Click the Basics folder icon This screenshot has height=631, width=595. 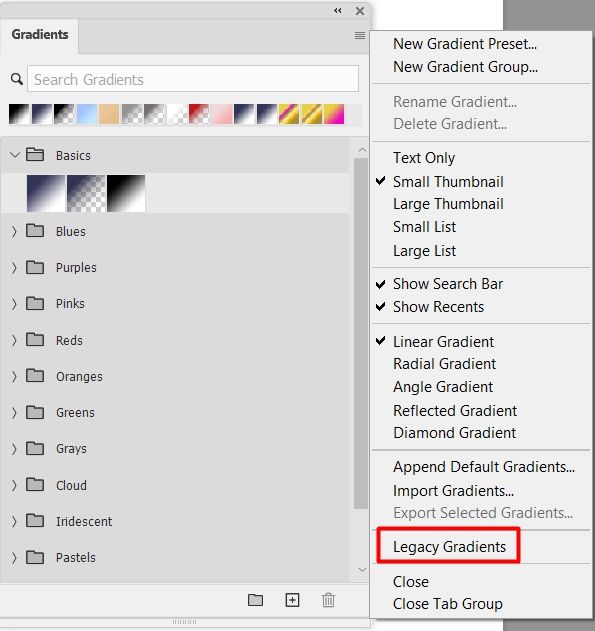[x=35, y=155]
